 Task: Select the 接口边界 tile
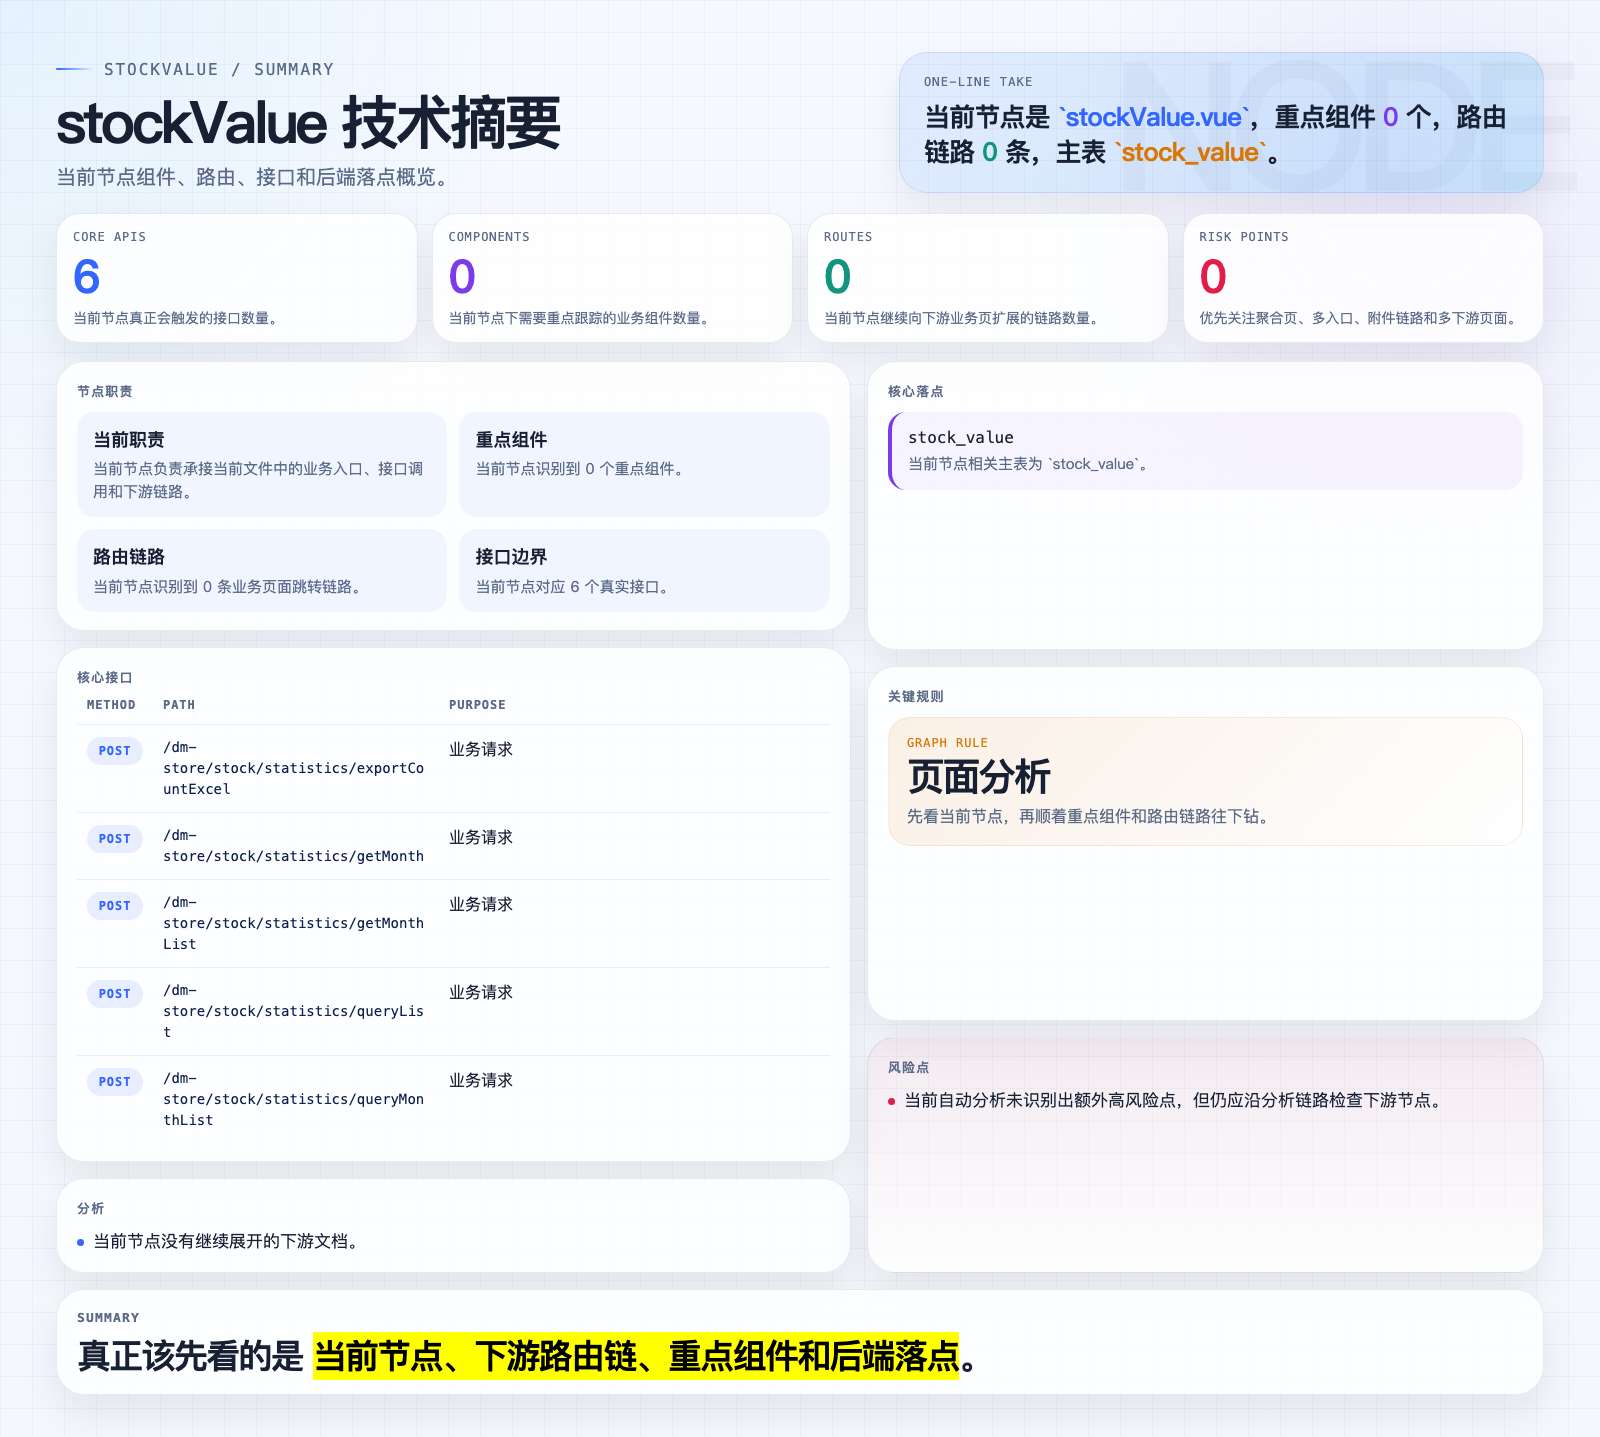[x=644, y=570]
